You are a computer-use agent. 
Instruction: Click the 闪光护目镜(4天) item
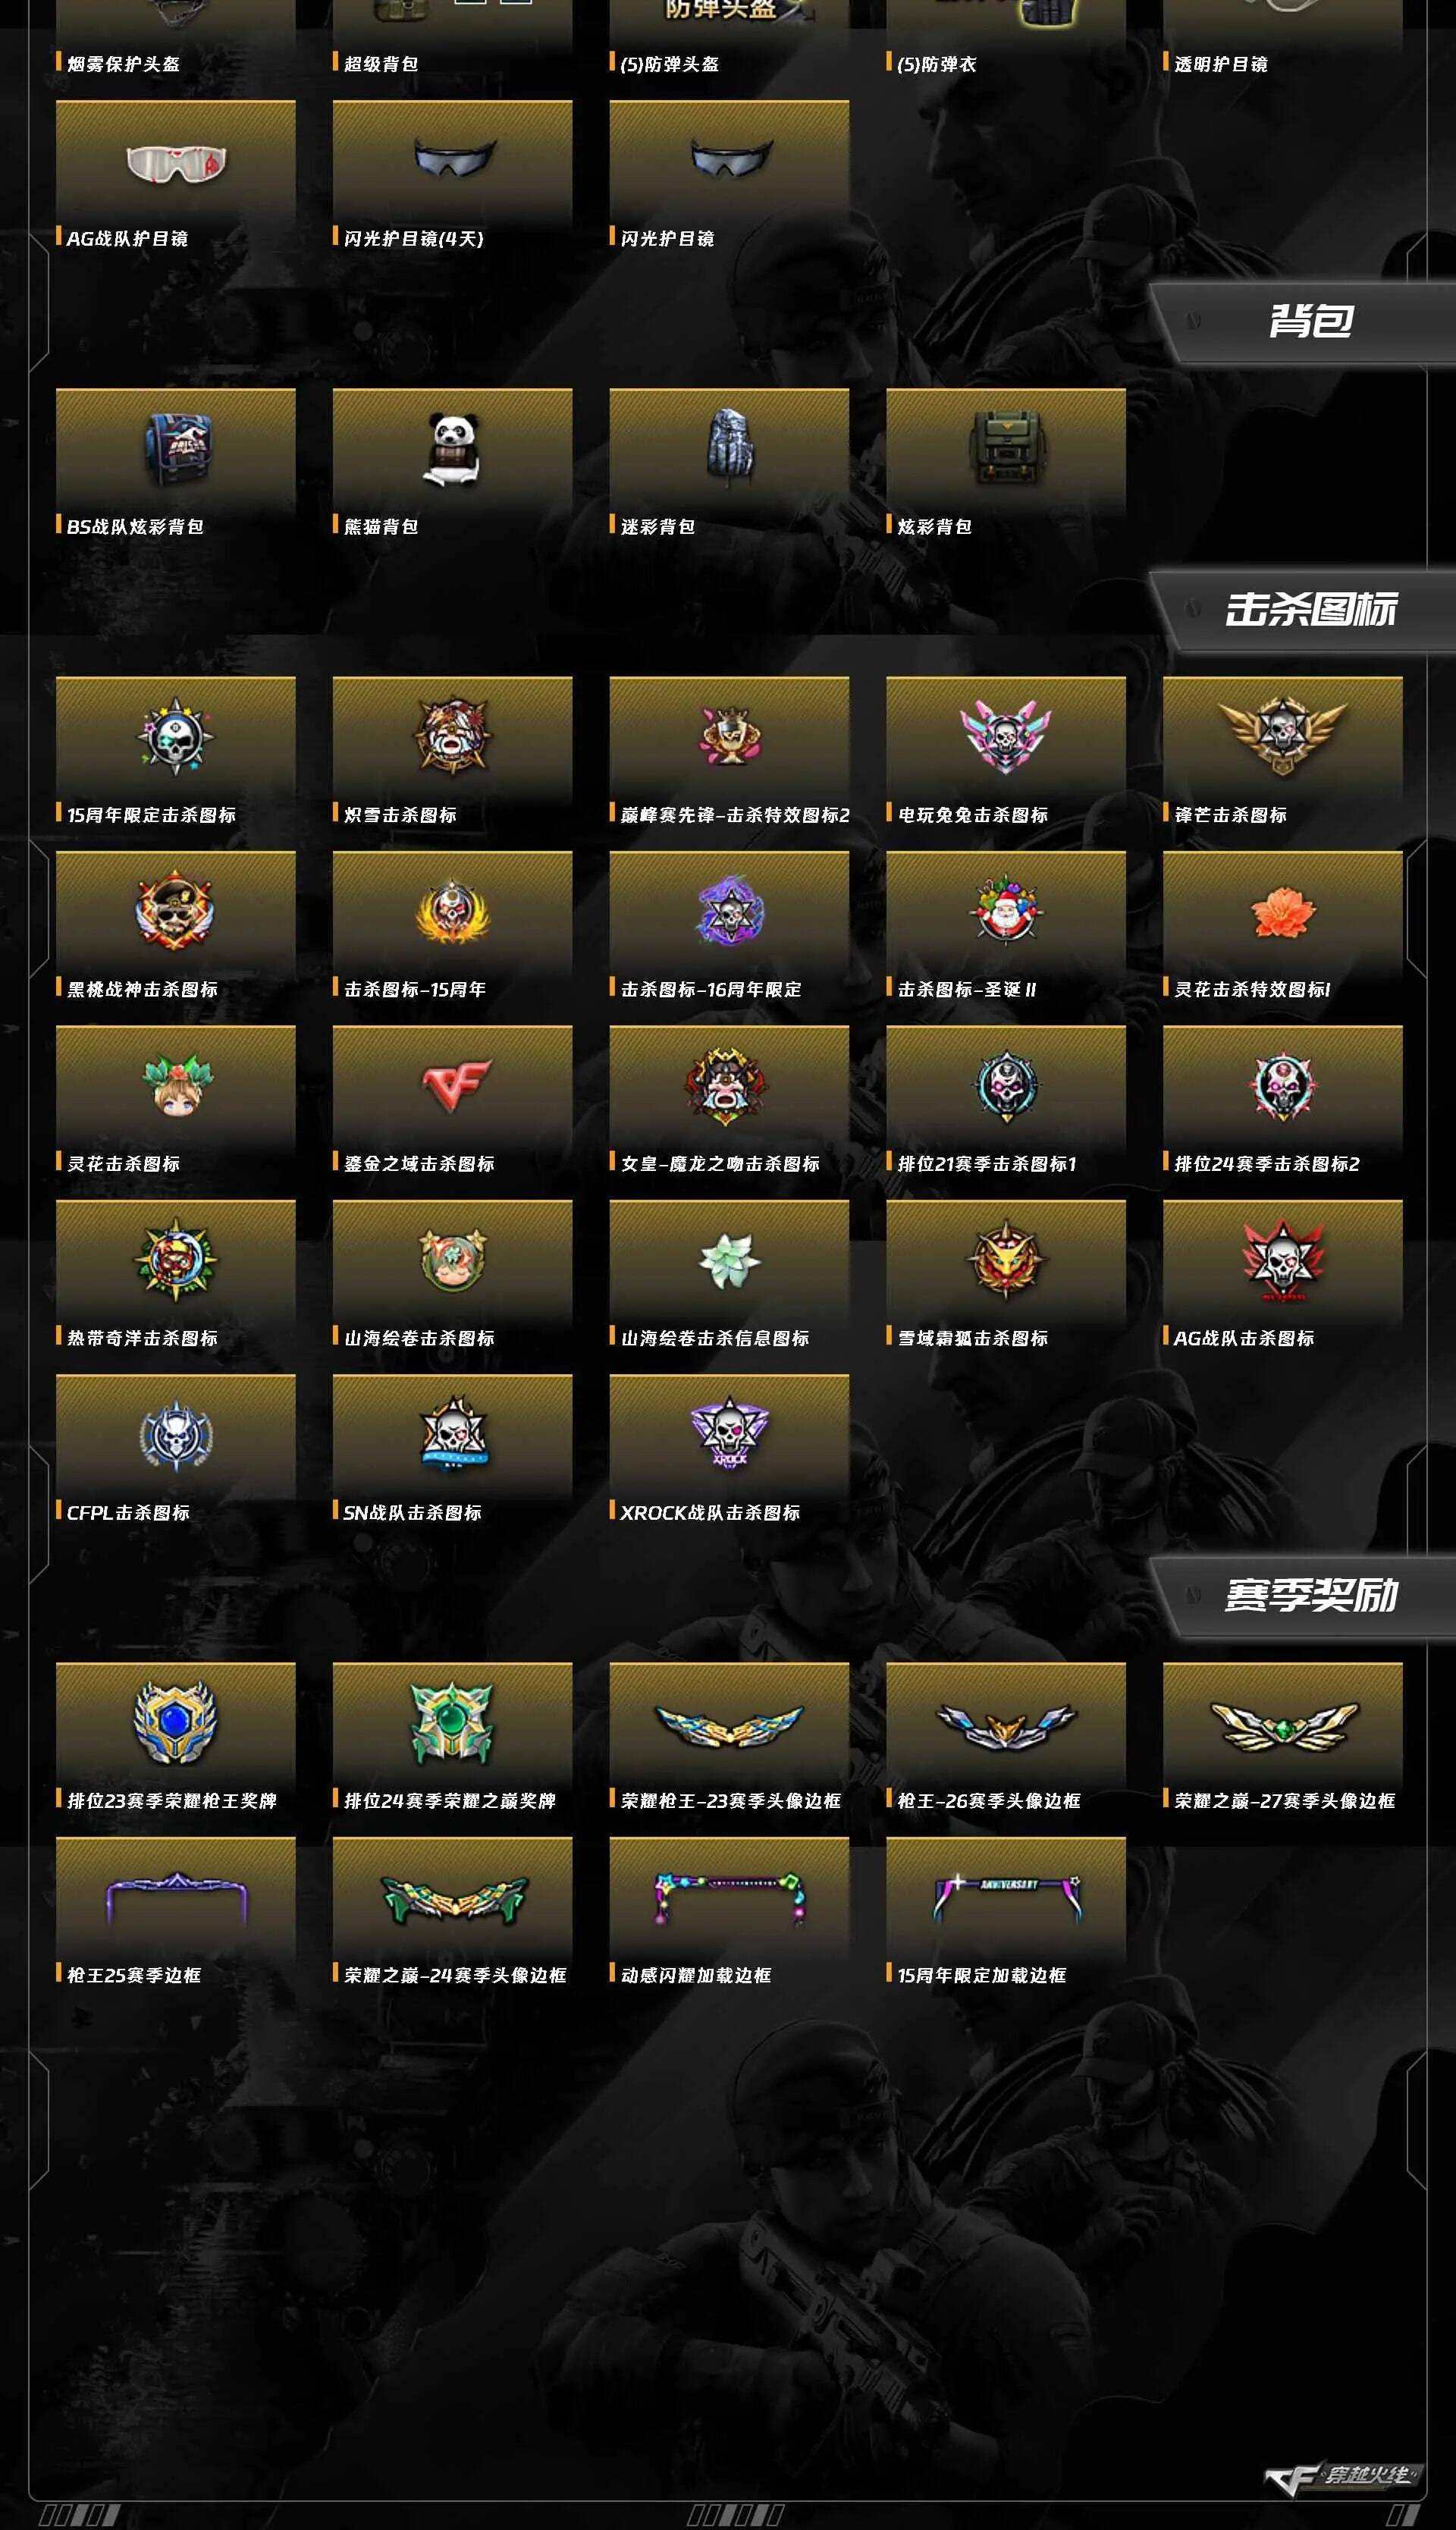pyautogui.click(x=452, y=175)
